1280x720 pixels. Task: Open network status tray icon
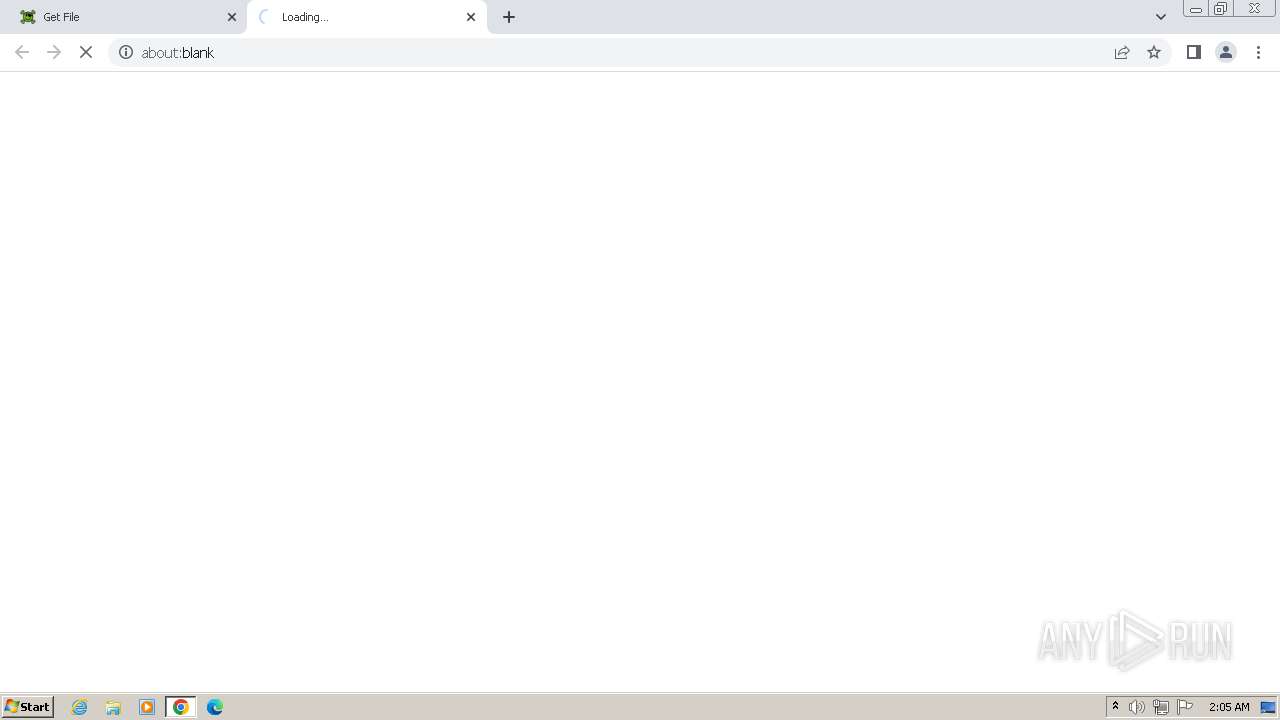point(1161,707)
